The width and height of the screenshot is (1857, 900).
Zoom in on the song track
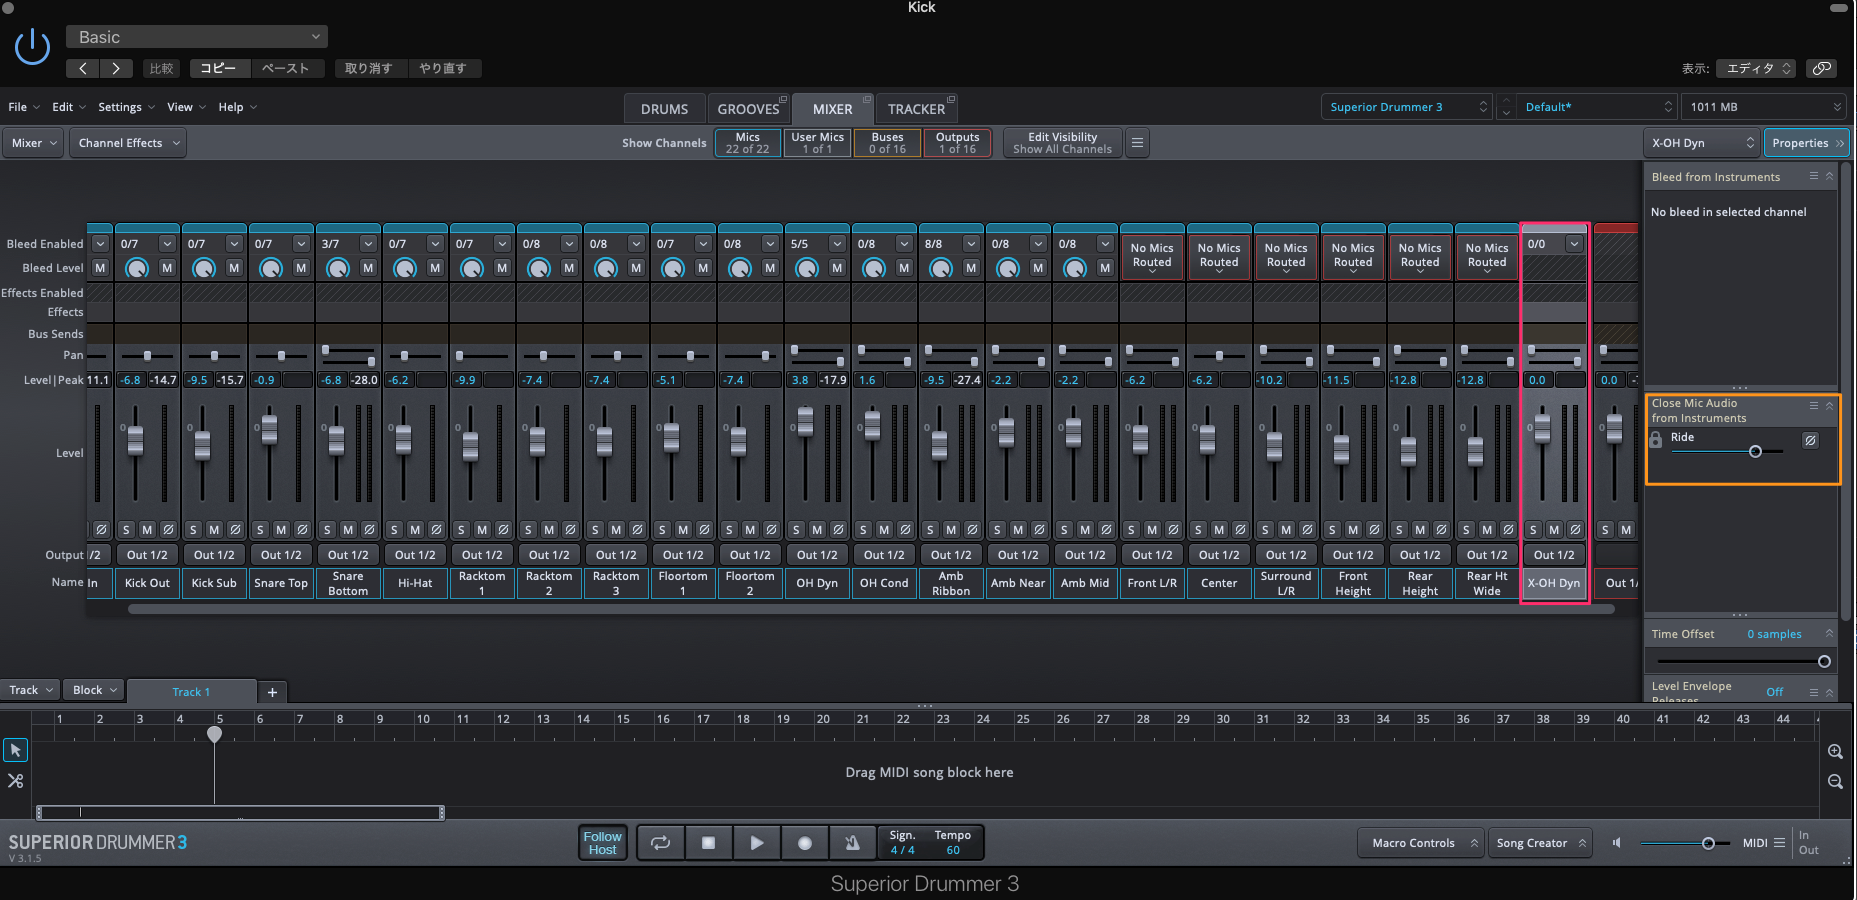pos(1835,752)
